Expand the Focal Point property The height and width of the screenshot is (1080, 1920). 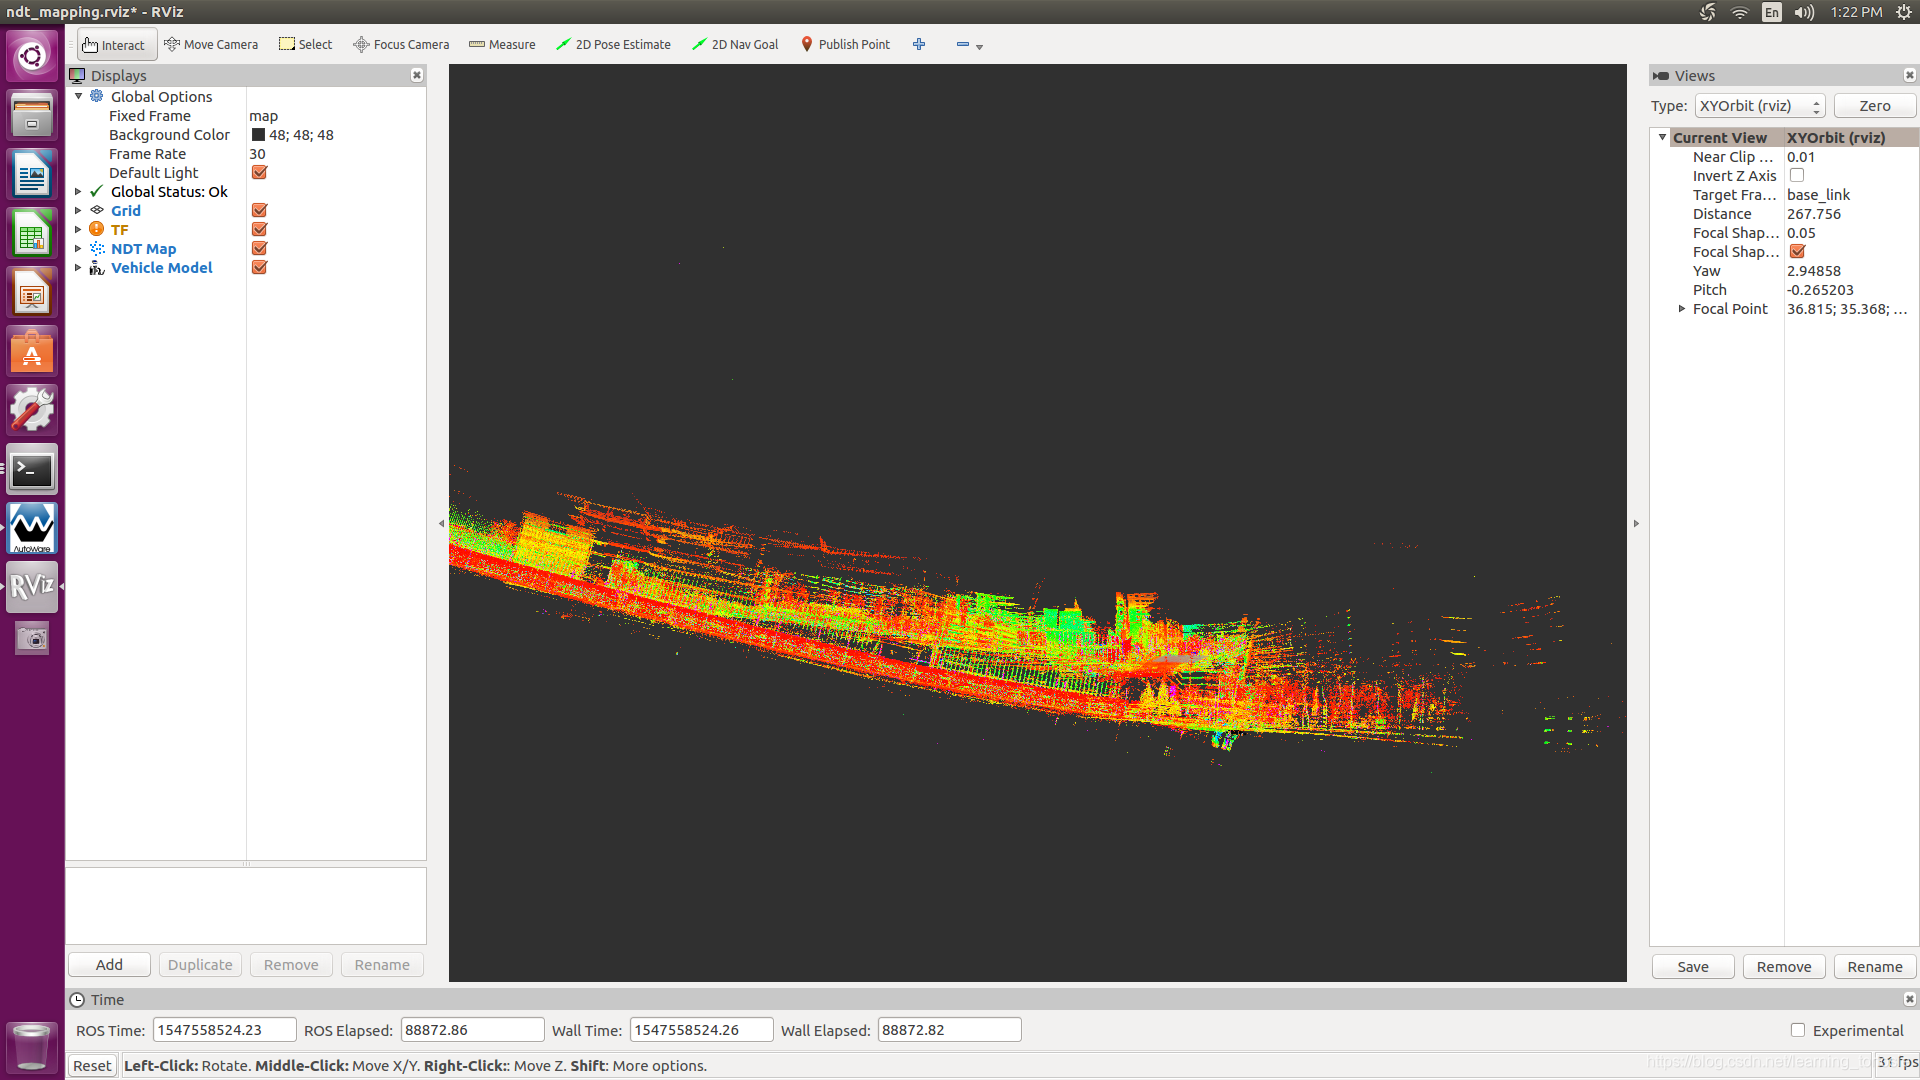1682,309
